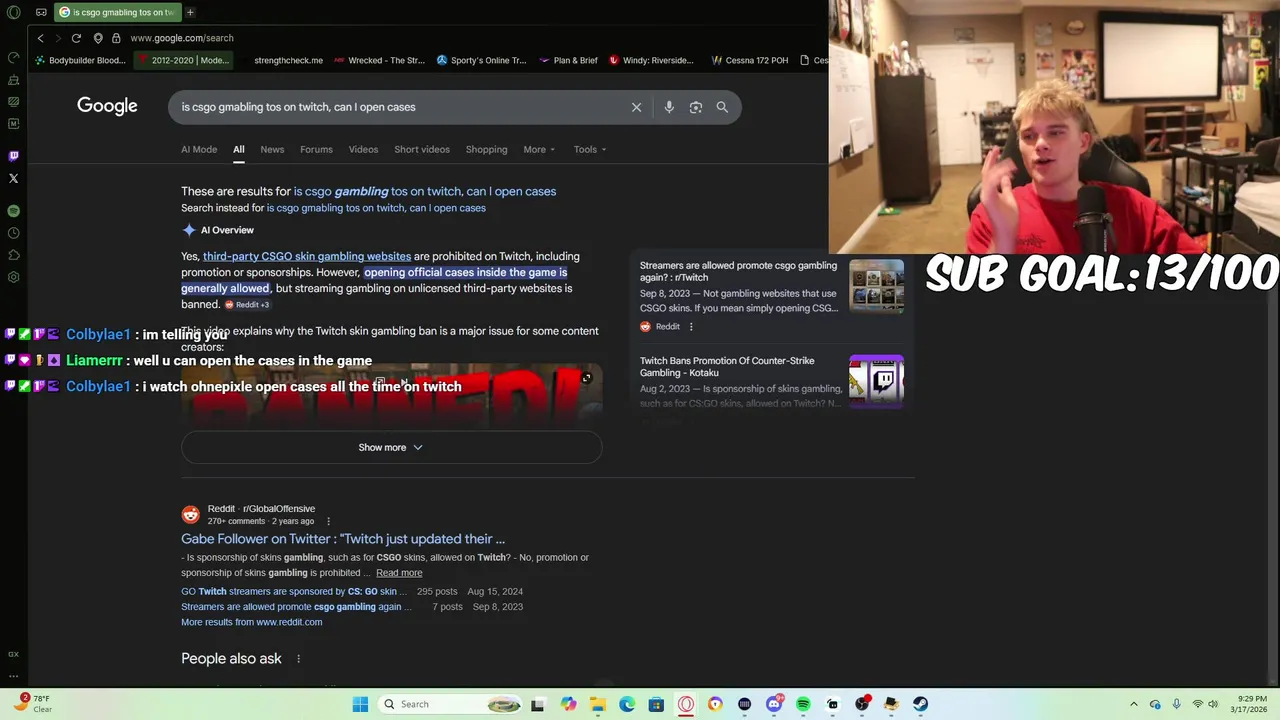Switch to Videos results tab
The width and height of the screenshot is (1280, 720).
(x=363, y=149)
